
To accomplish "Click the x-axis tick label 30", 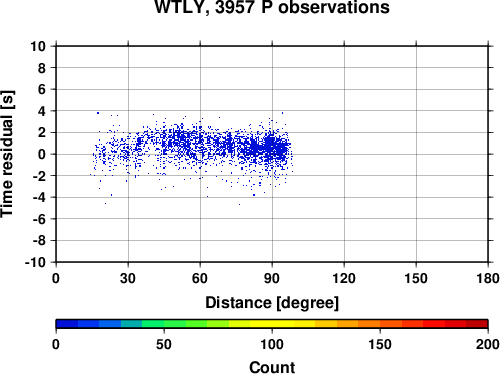I will (128, 278).
